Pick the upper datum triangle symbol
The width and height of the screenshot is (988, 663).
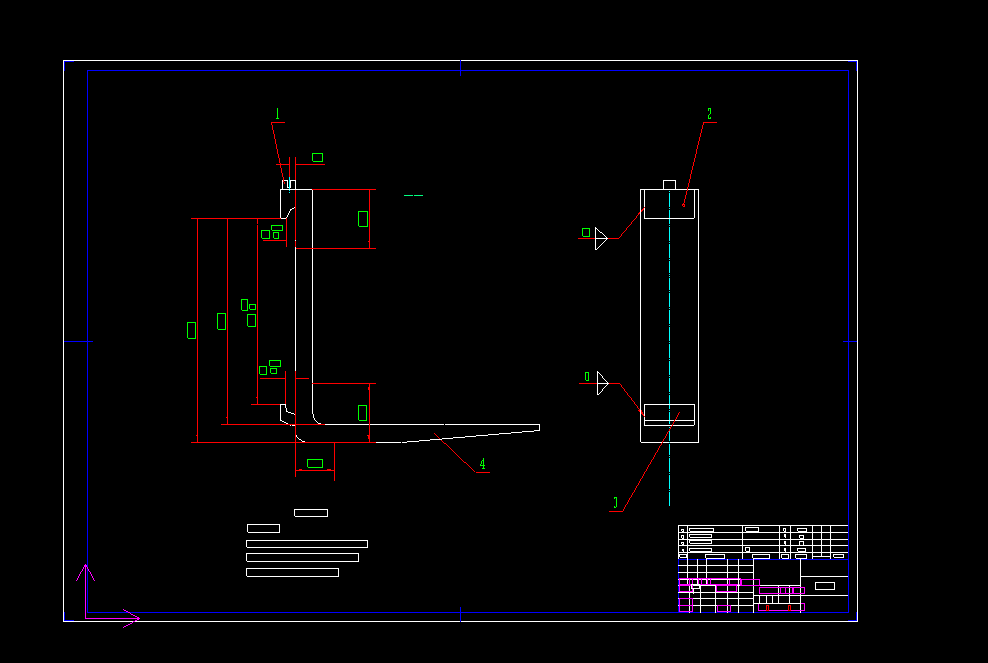(x=601, y=239)
